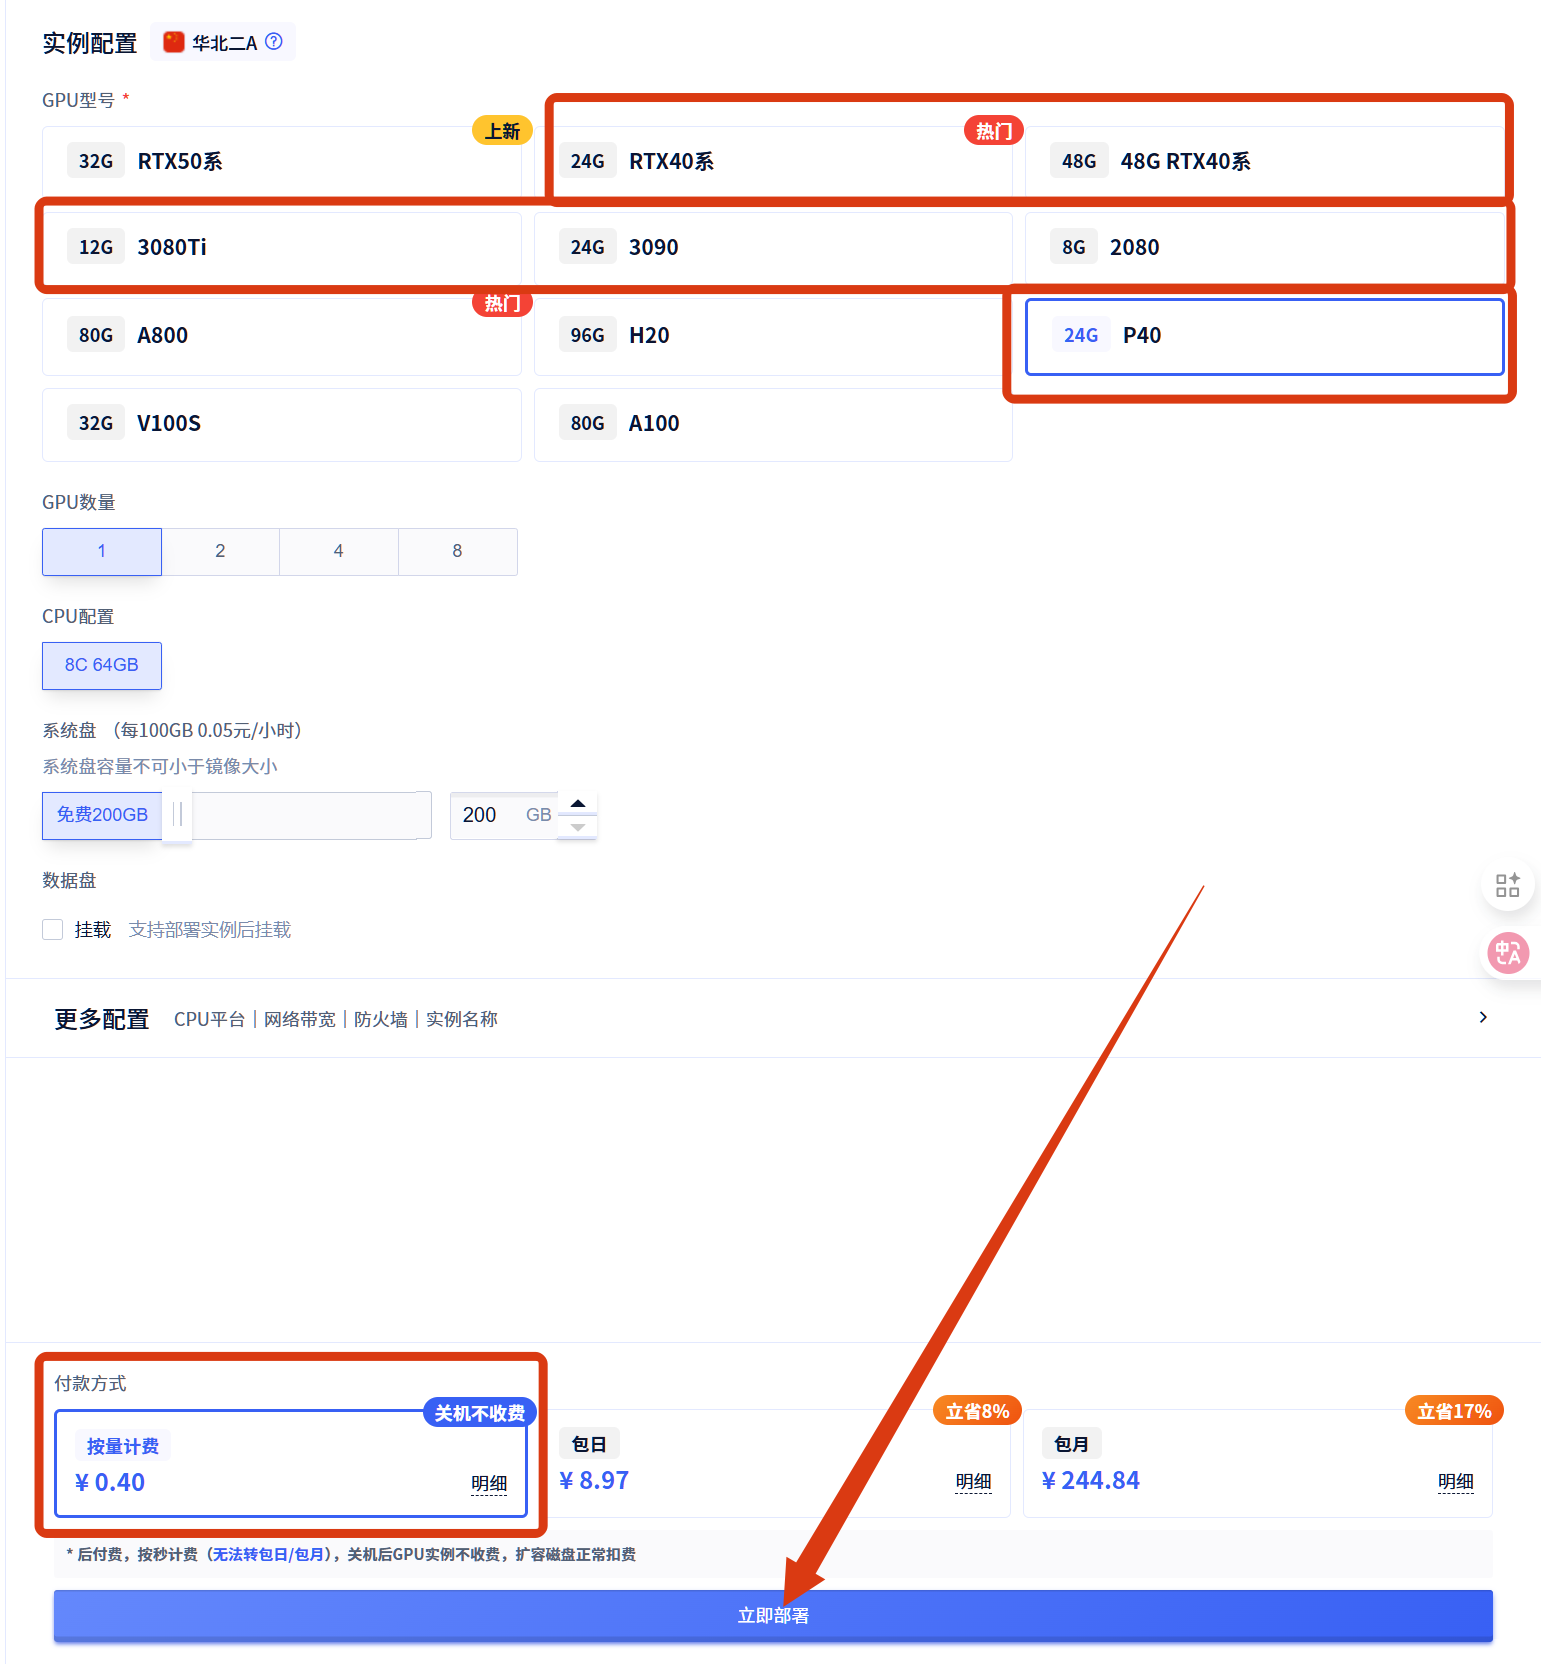Pick the 32G V100S GPU option
The width and height of the screenshot is (1541, 1664).
(x=281, y=424)
